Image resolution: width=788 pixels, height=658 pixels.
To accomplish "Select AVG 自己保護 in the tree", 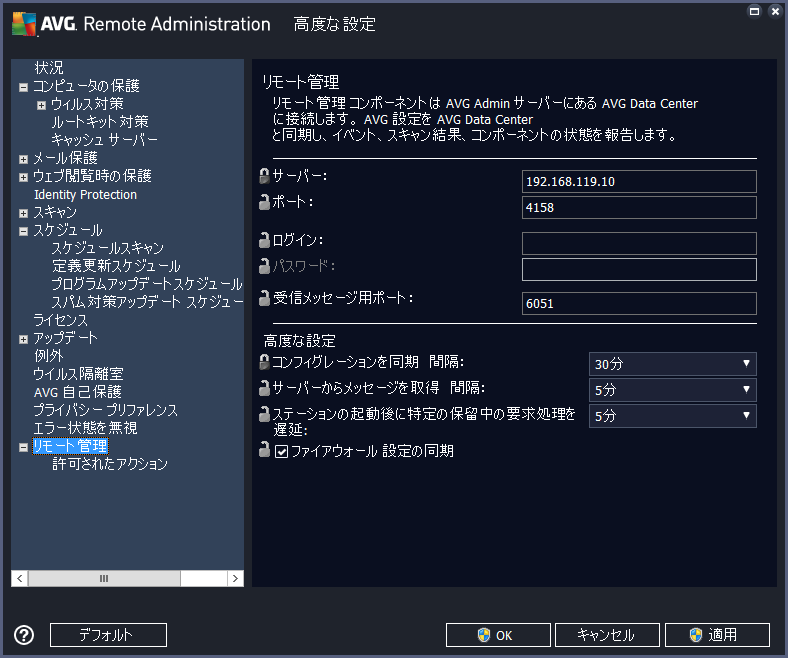I will (x=77, y=392).
